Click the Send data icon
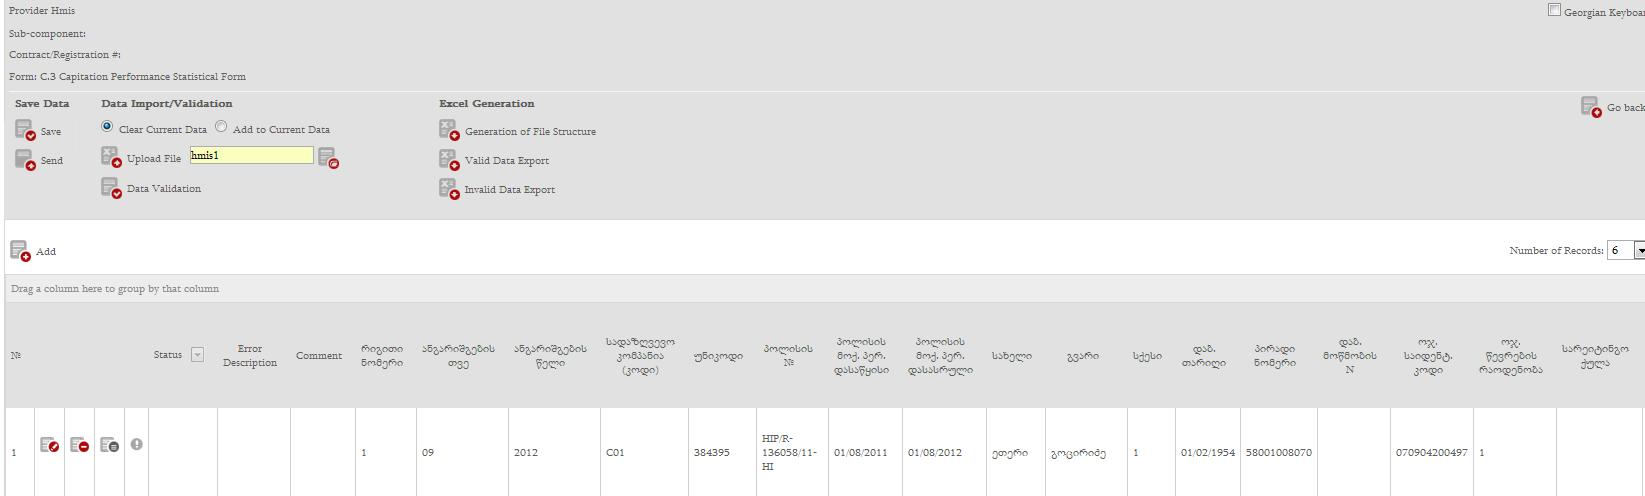 pyautogui.click(x=25, y=160)
